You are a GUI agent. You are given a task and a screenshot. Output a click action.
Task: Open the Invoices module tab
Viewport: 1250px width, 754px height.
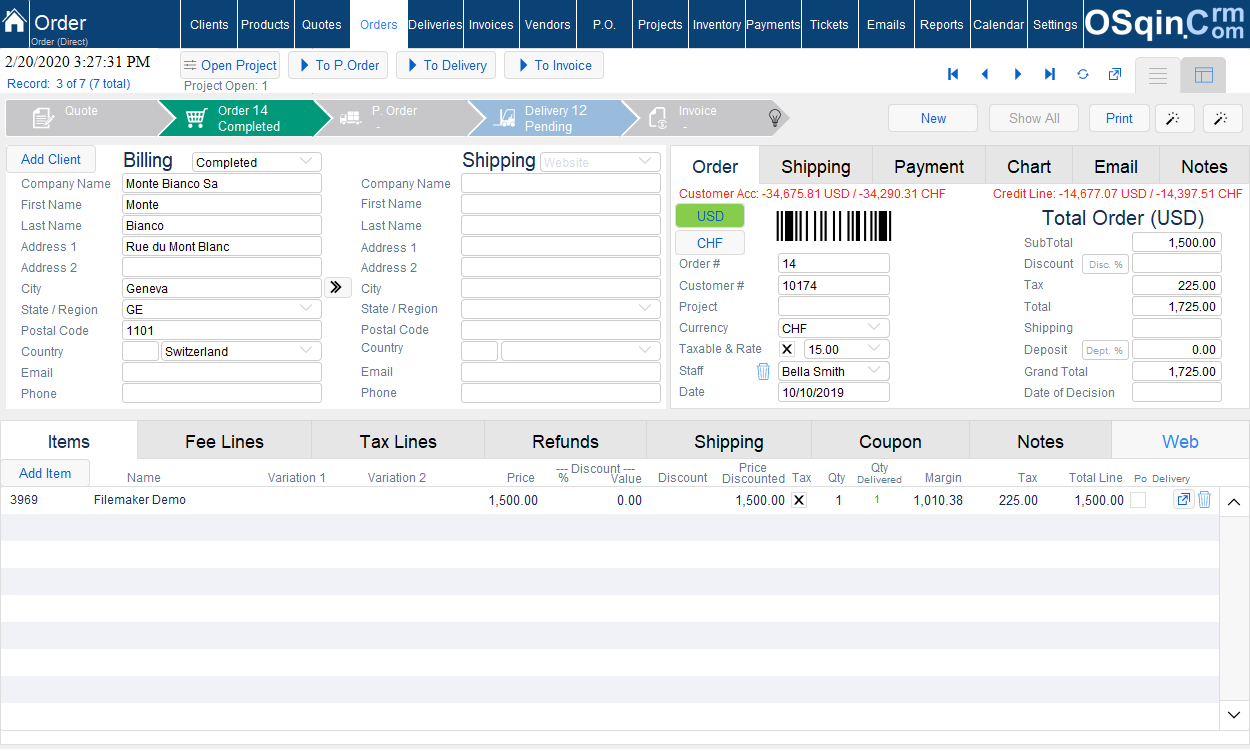(491, 24)
